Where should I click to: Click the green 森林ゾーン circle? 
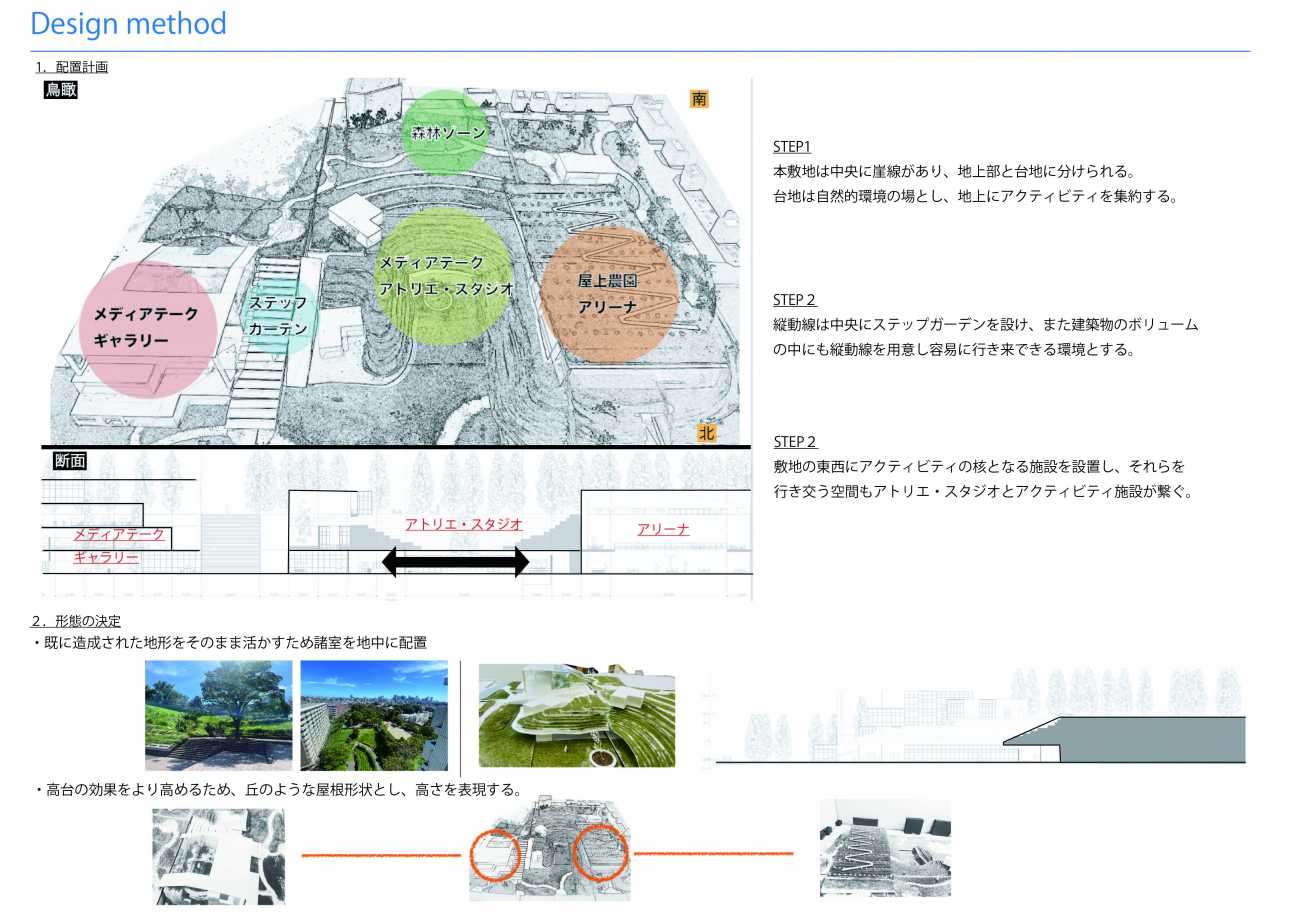(445, 132)
